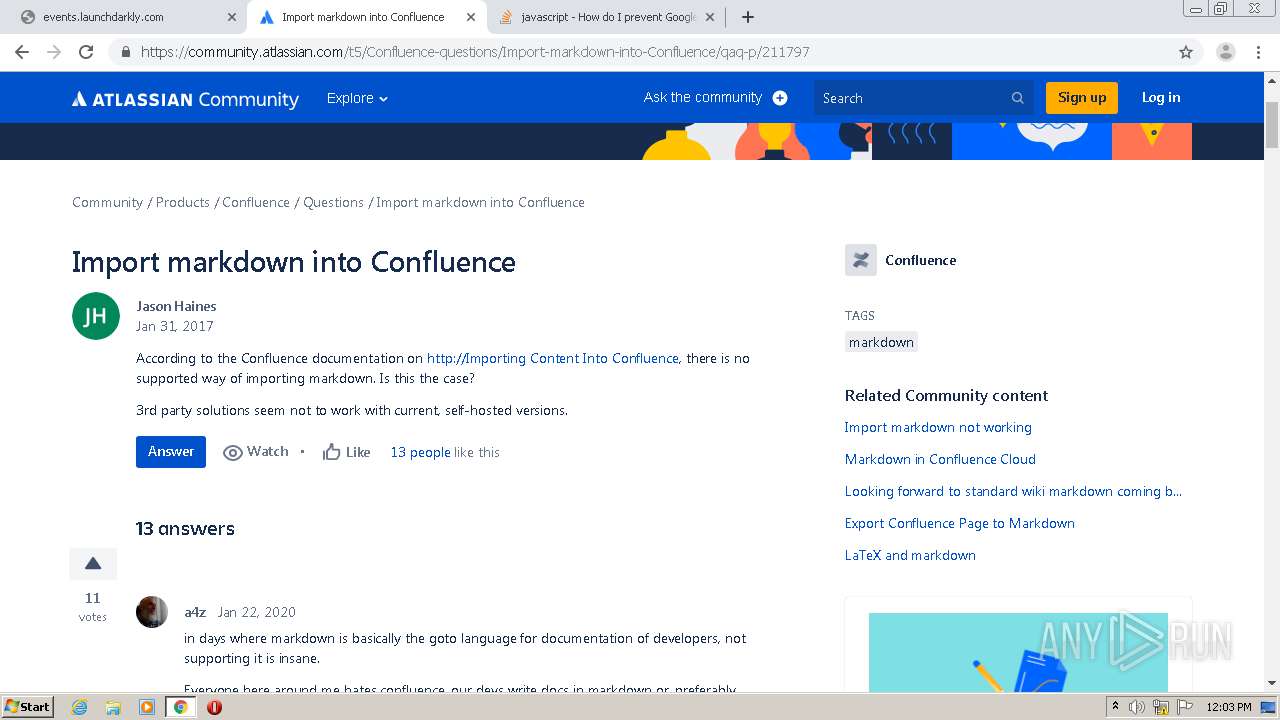Viewport: 1280px width, 720px height.
Task: Close the Import markdown into Confluence tab
Action: coord(470,17)
